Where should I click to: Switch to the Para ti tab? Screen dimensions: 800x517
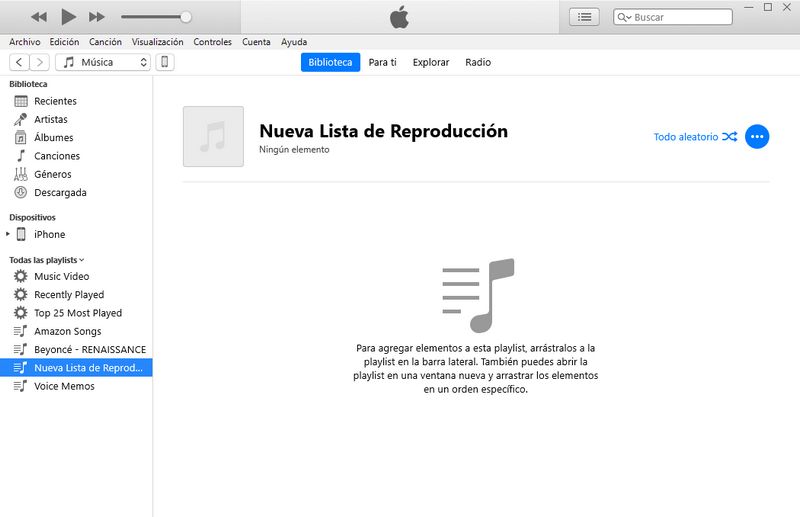pos(383,62)
